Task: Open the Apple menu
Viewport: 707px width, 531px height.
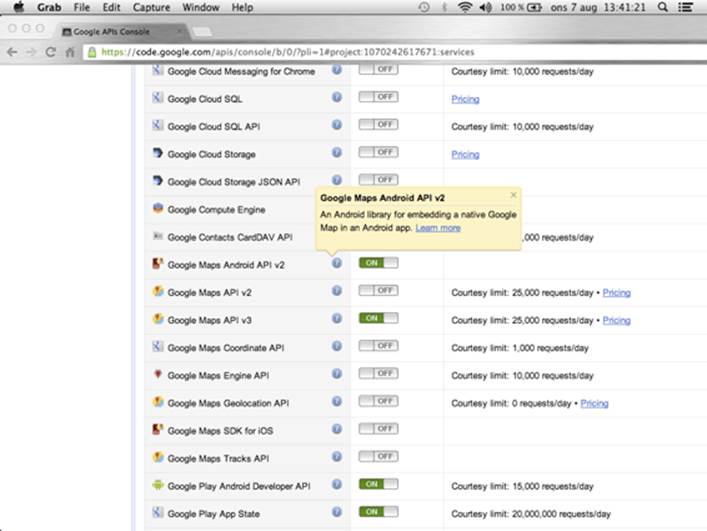Action: click(x=18, y=7)
